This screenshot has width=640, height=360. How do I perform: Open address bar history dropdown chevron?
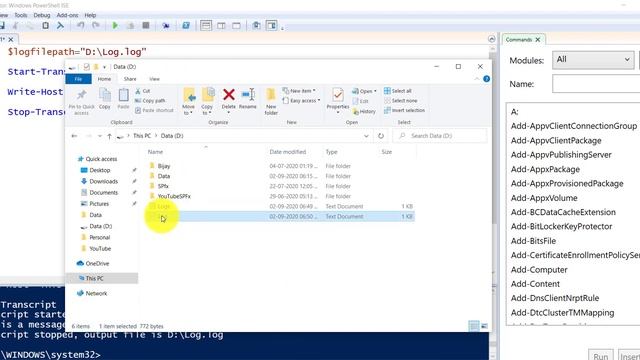coord(367,136)
